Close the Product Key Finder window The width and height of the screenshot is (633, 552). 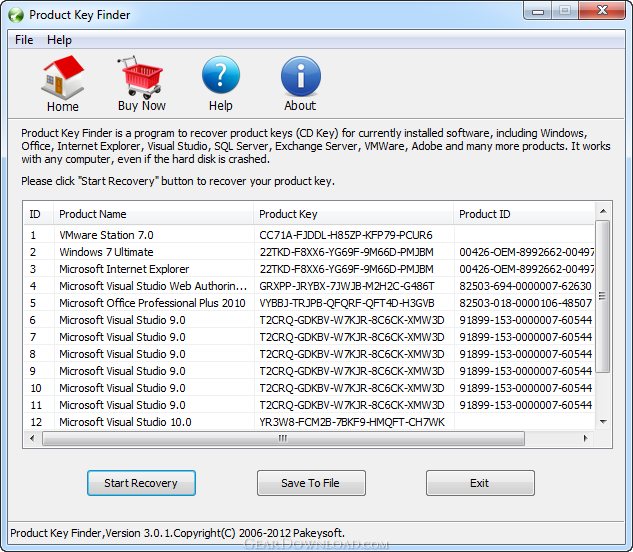602,10
